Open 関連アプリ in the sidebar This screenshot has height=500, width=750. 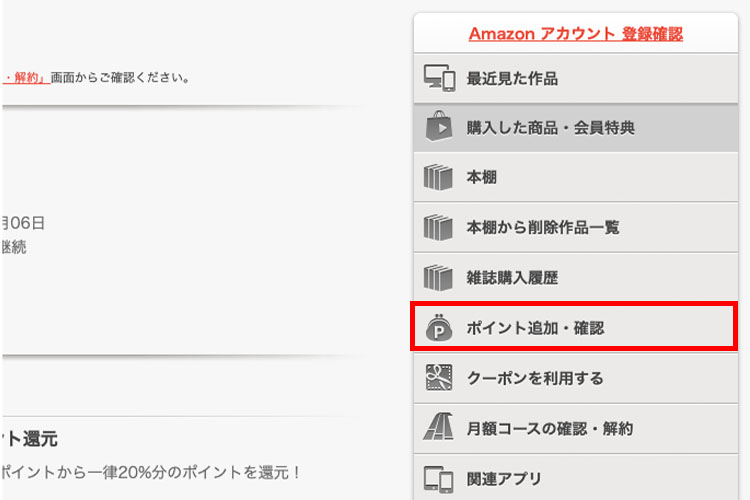click(505, 477)
